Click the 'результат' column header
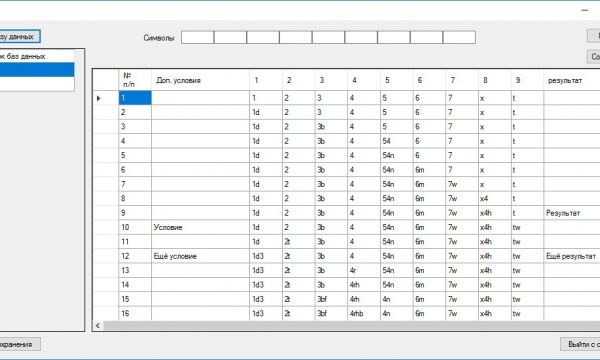This screenshot has height=360, width=600. [x=572, y=80]
